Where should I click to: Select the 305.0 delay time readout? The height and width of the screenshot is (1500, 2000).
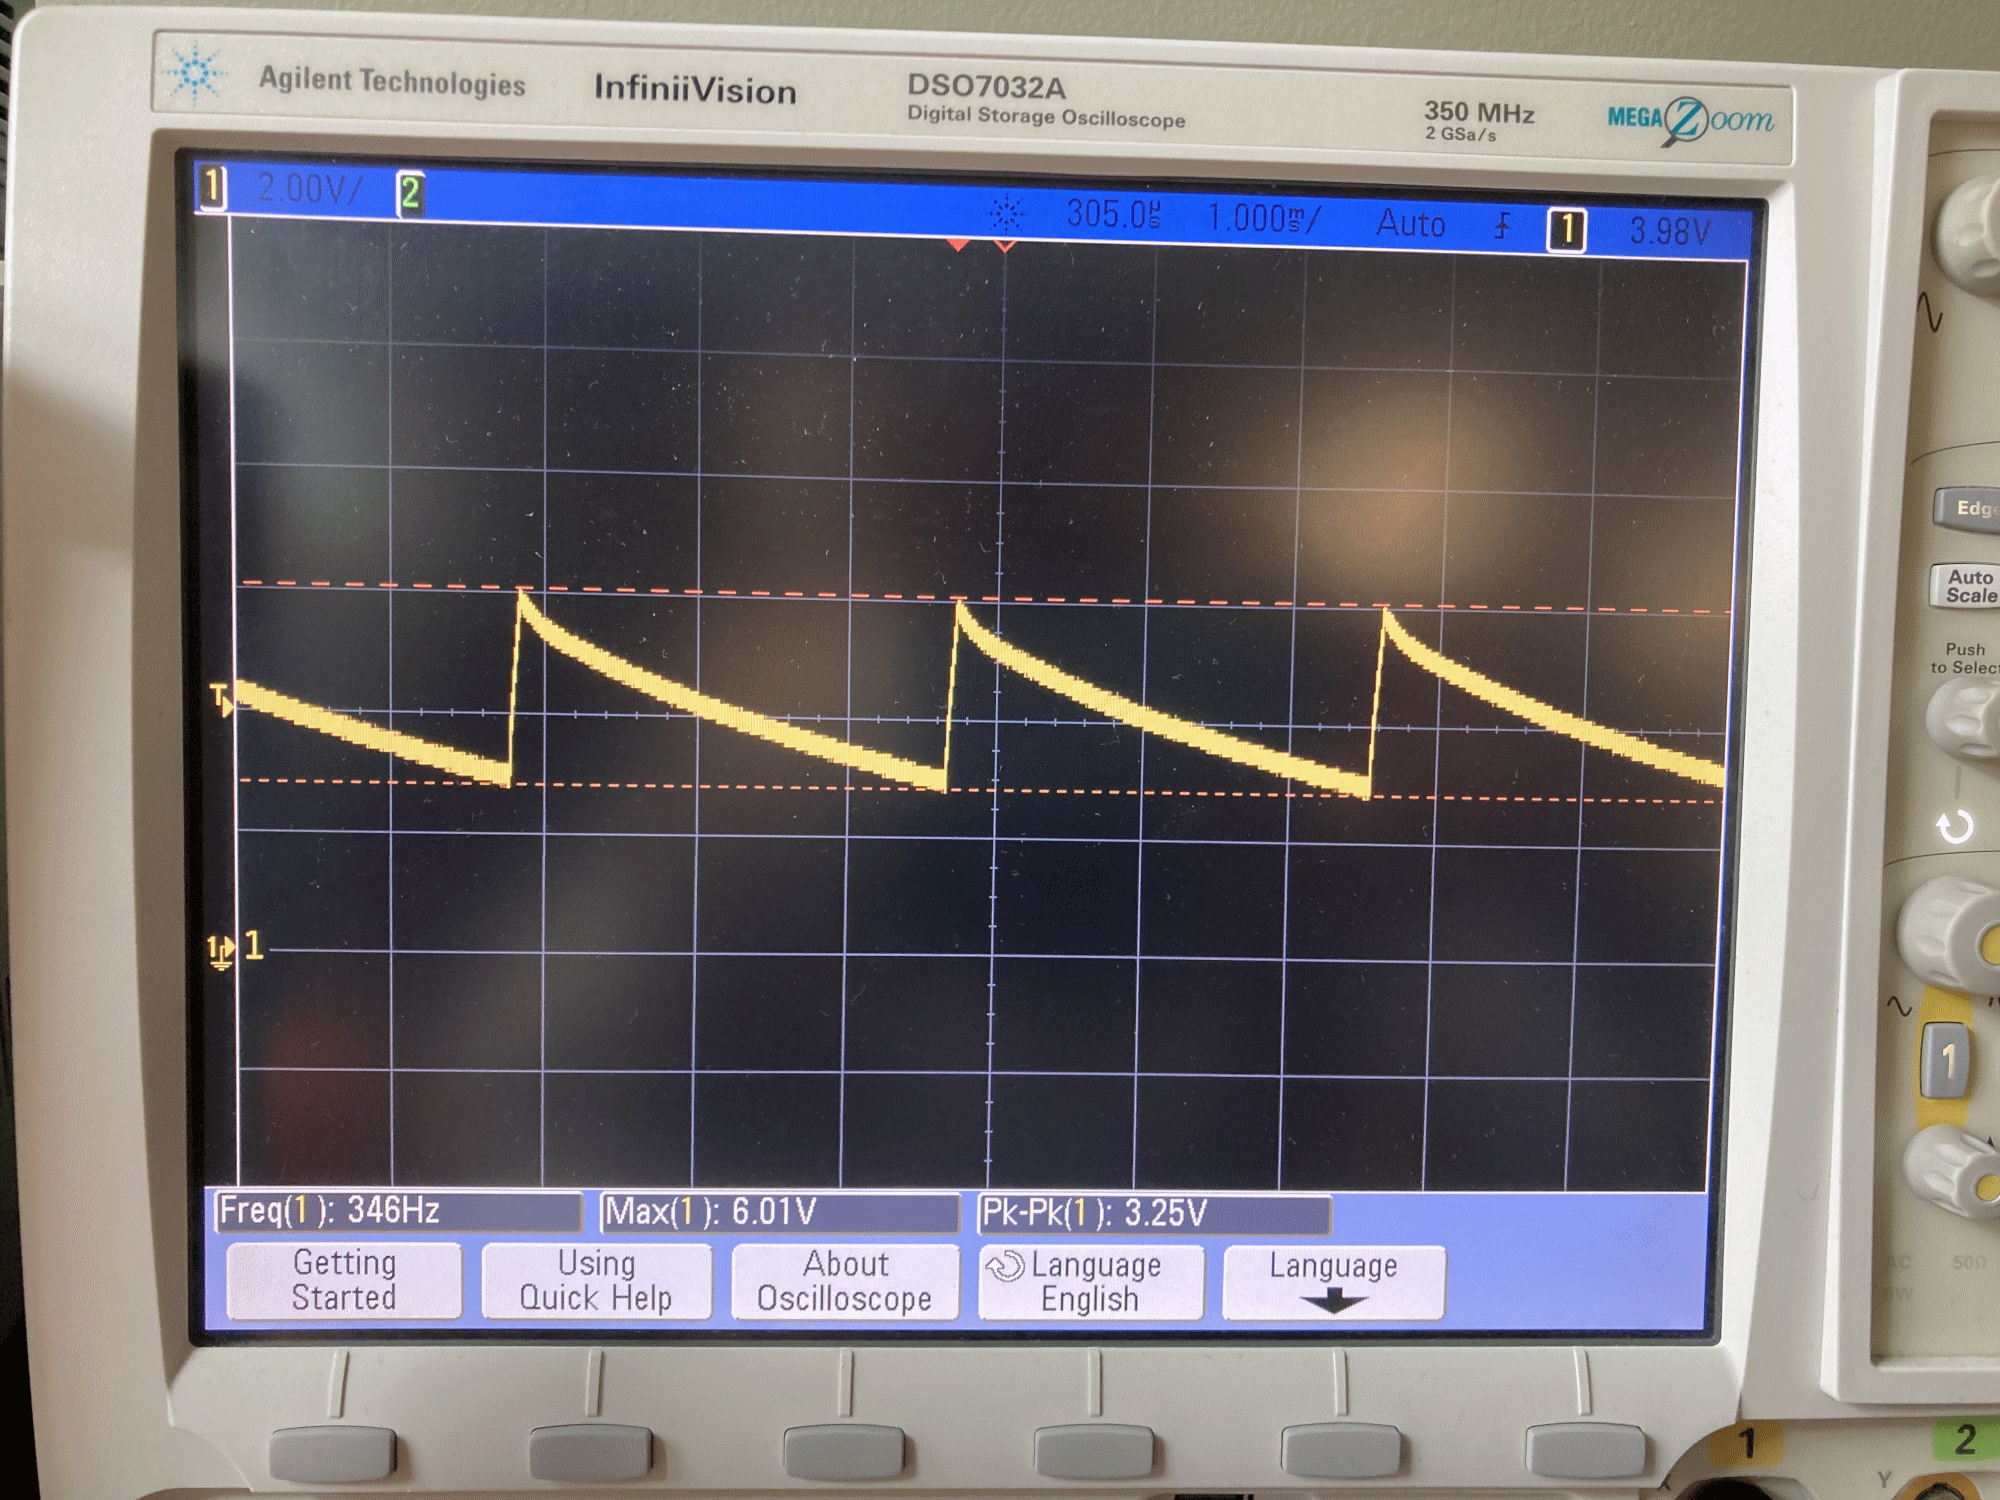(x=1113, y=213)
